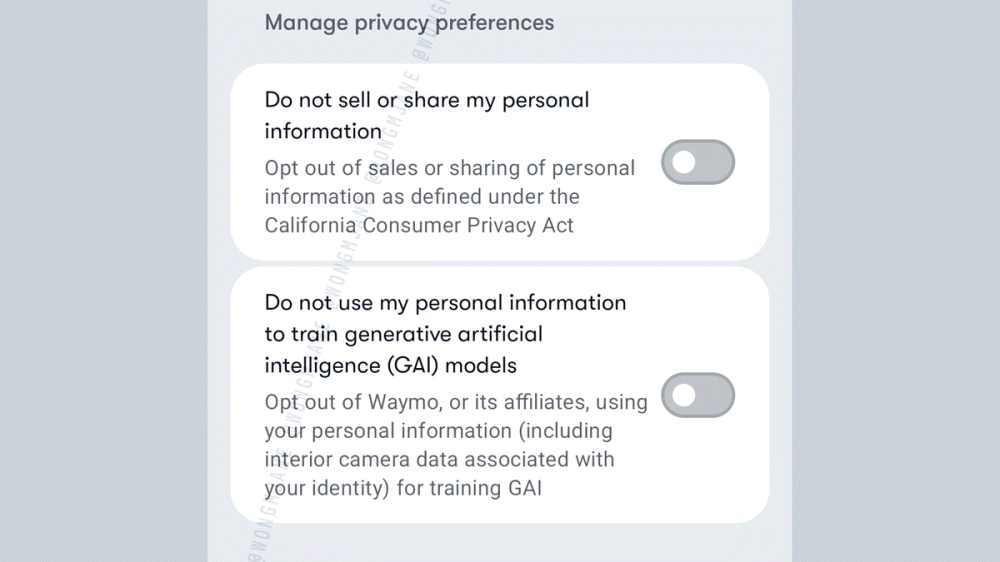The image size is (1000, 562).
Task: Click the 'your identity) for training GAI' line
Action: pyautogui.click(x=403, y=489)
